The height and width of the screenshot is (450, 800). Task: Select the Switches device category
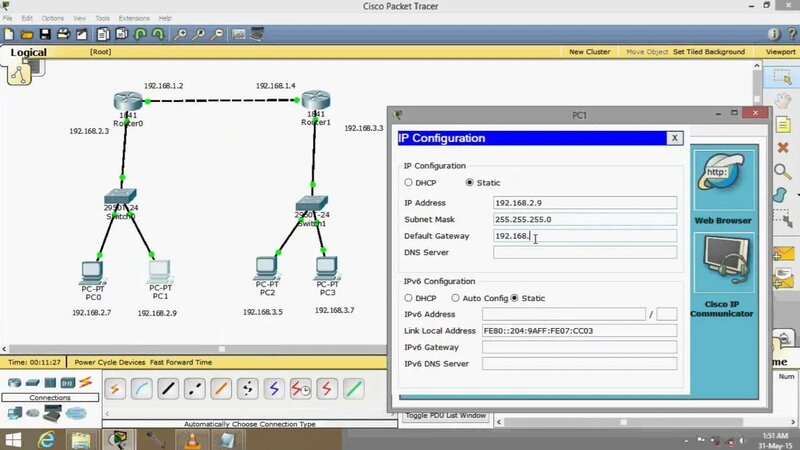point(32,382)
